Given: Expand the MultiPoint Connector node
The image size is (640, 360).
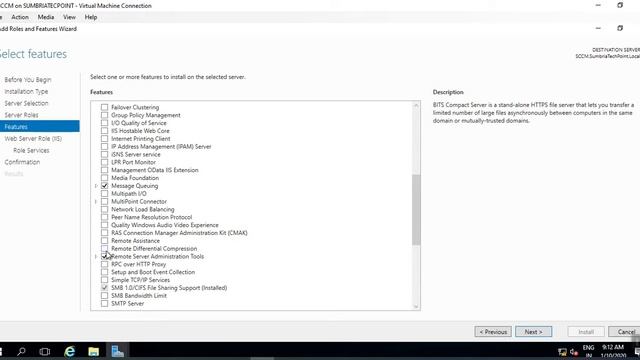Looking at the screenshot, I should point(96,202).
